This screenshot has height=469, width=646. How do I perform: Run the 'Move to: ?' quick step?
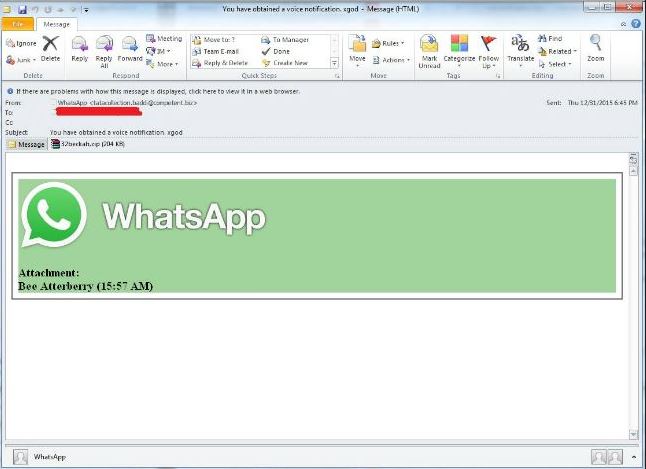click(214, 40)
